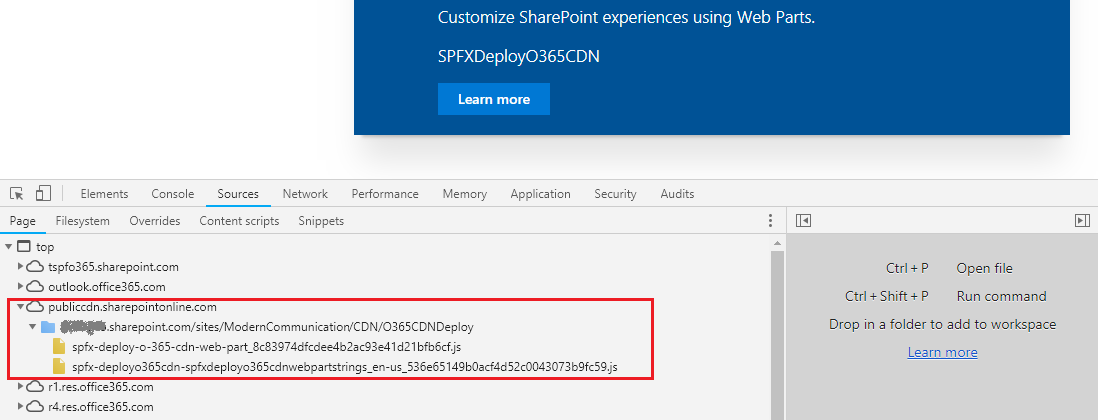The image size is (1098, 420).
Task: Click the inspect element picker icon
Action: 17,194
